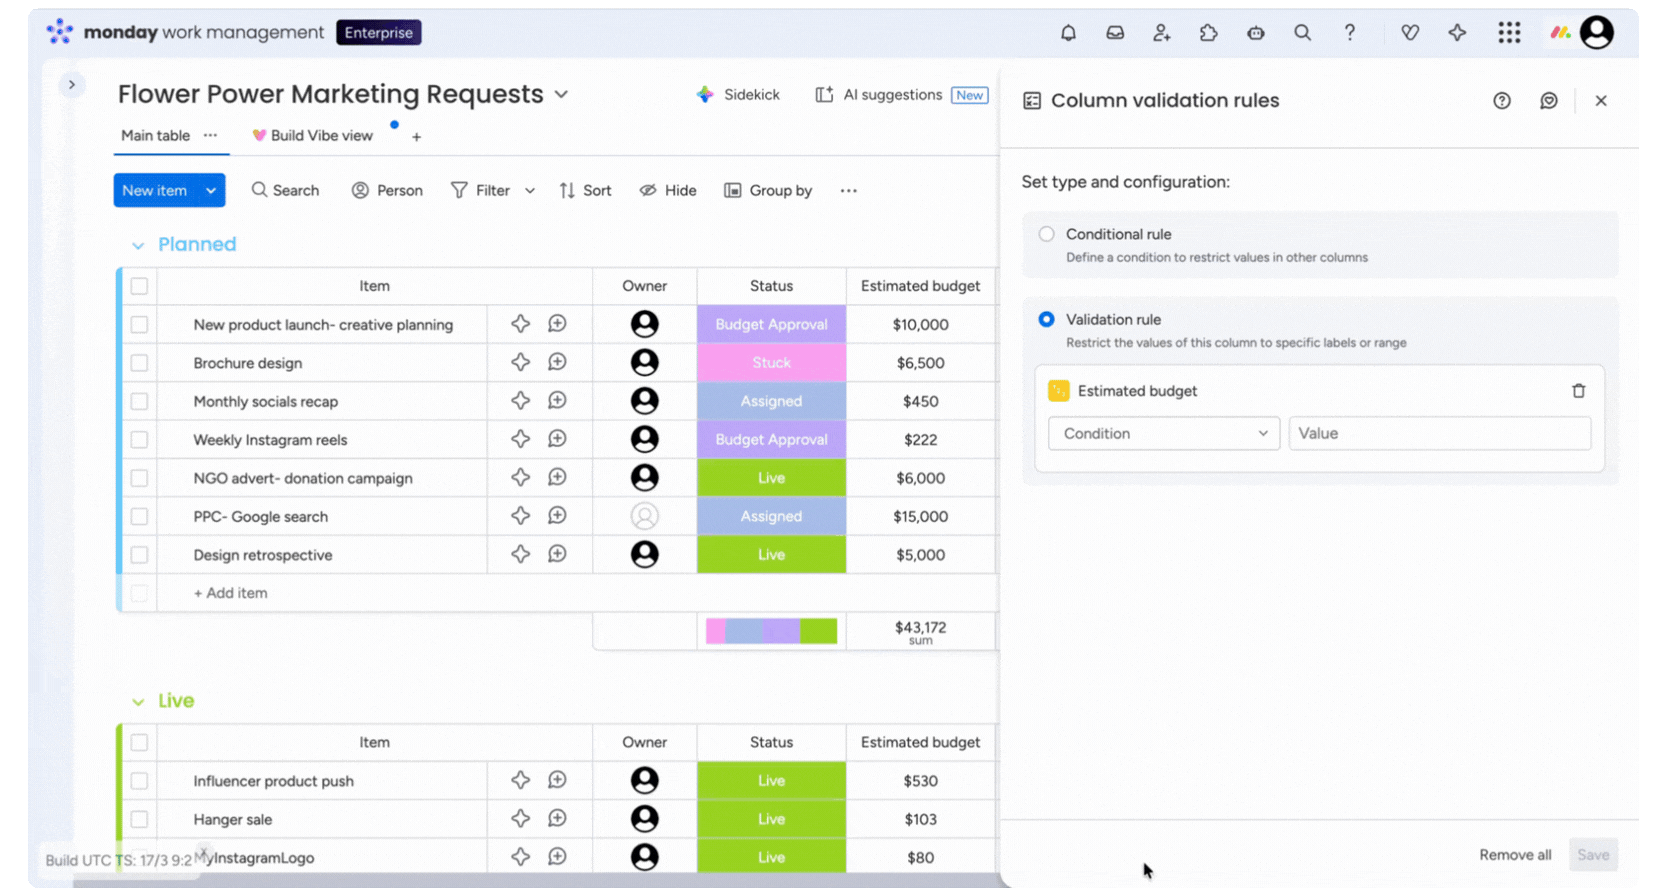Open the Sidekick assistant
Image resolution: width=1668 pixels, height=896 pixels.
(738, 95)
